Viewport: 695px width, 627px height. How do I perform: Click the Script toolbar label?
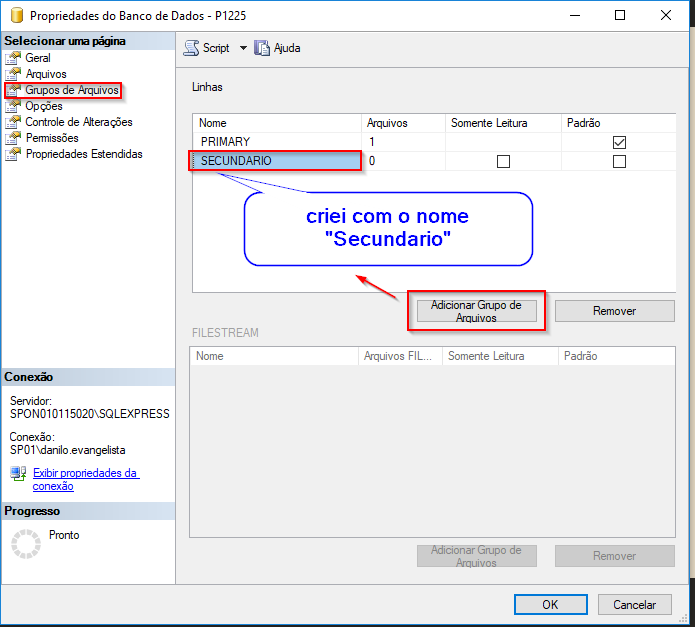tap(216, 48)
